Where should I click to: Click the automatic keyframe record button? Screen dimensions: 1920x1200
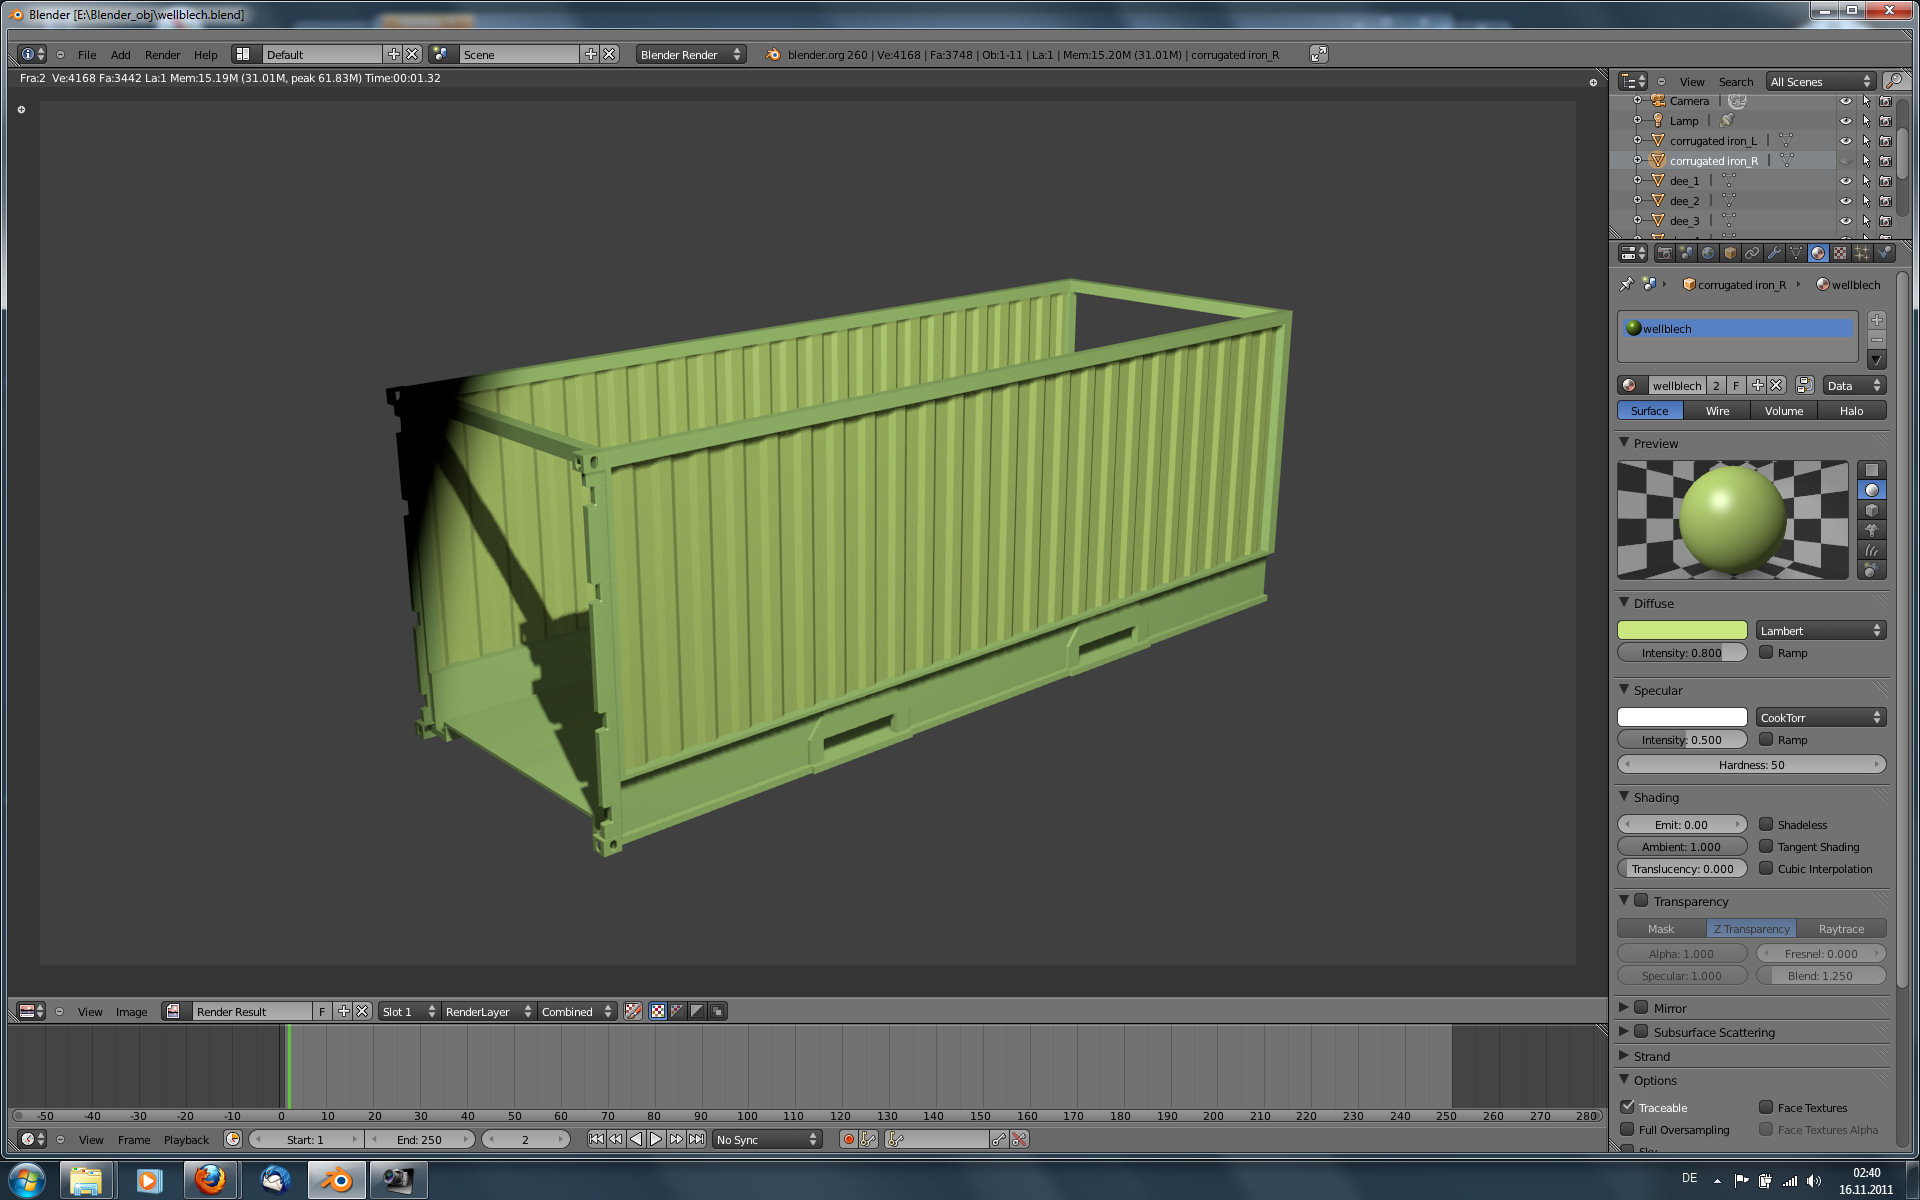pos(848,1139)
